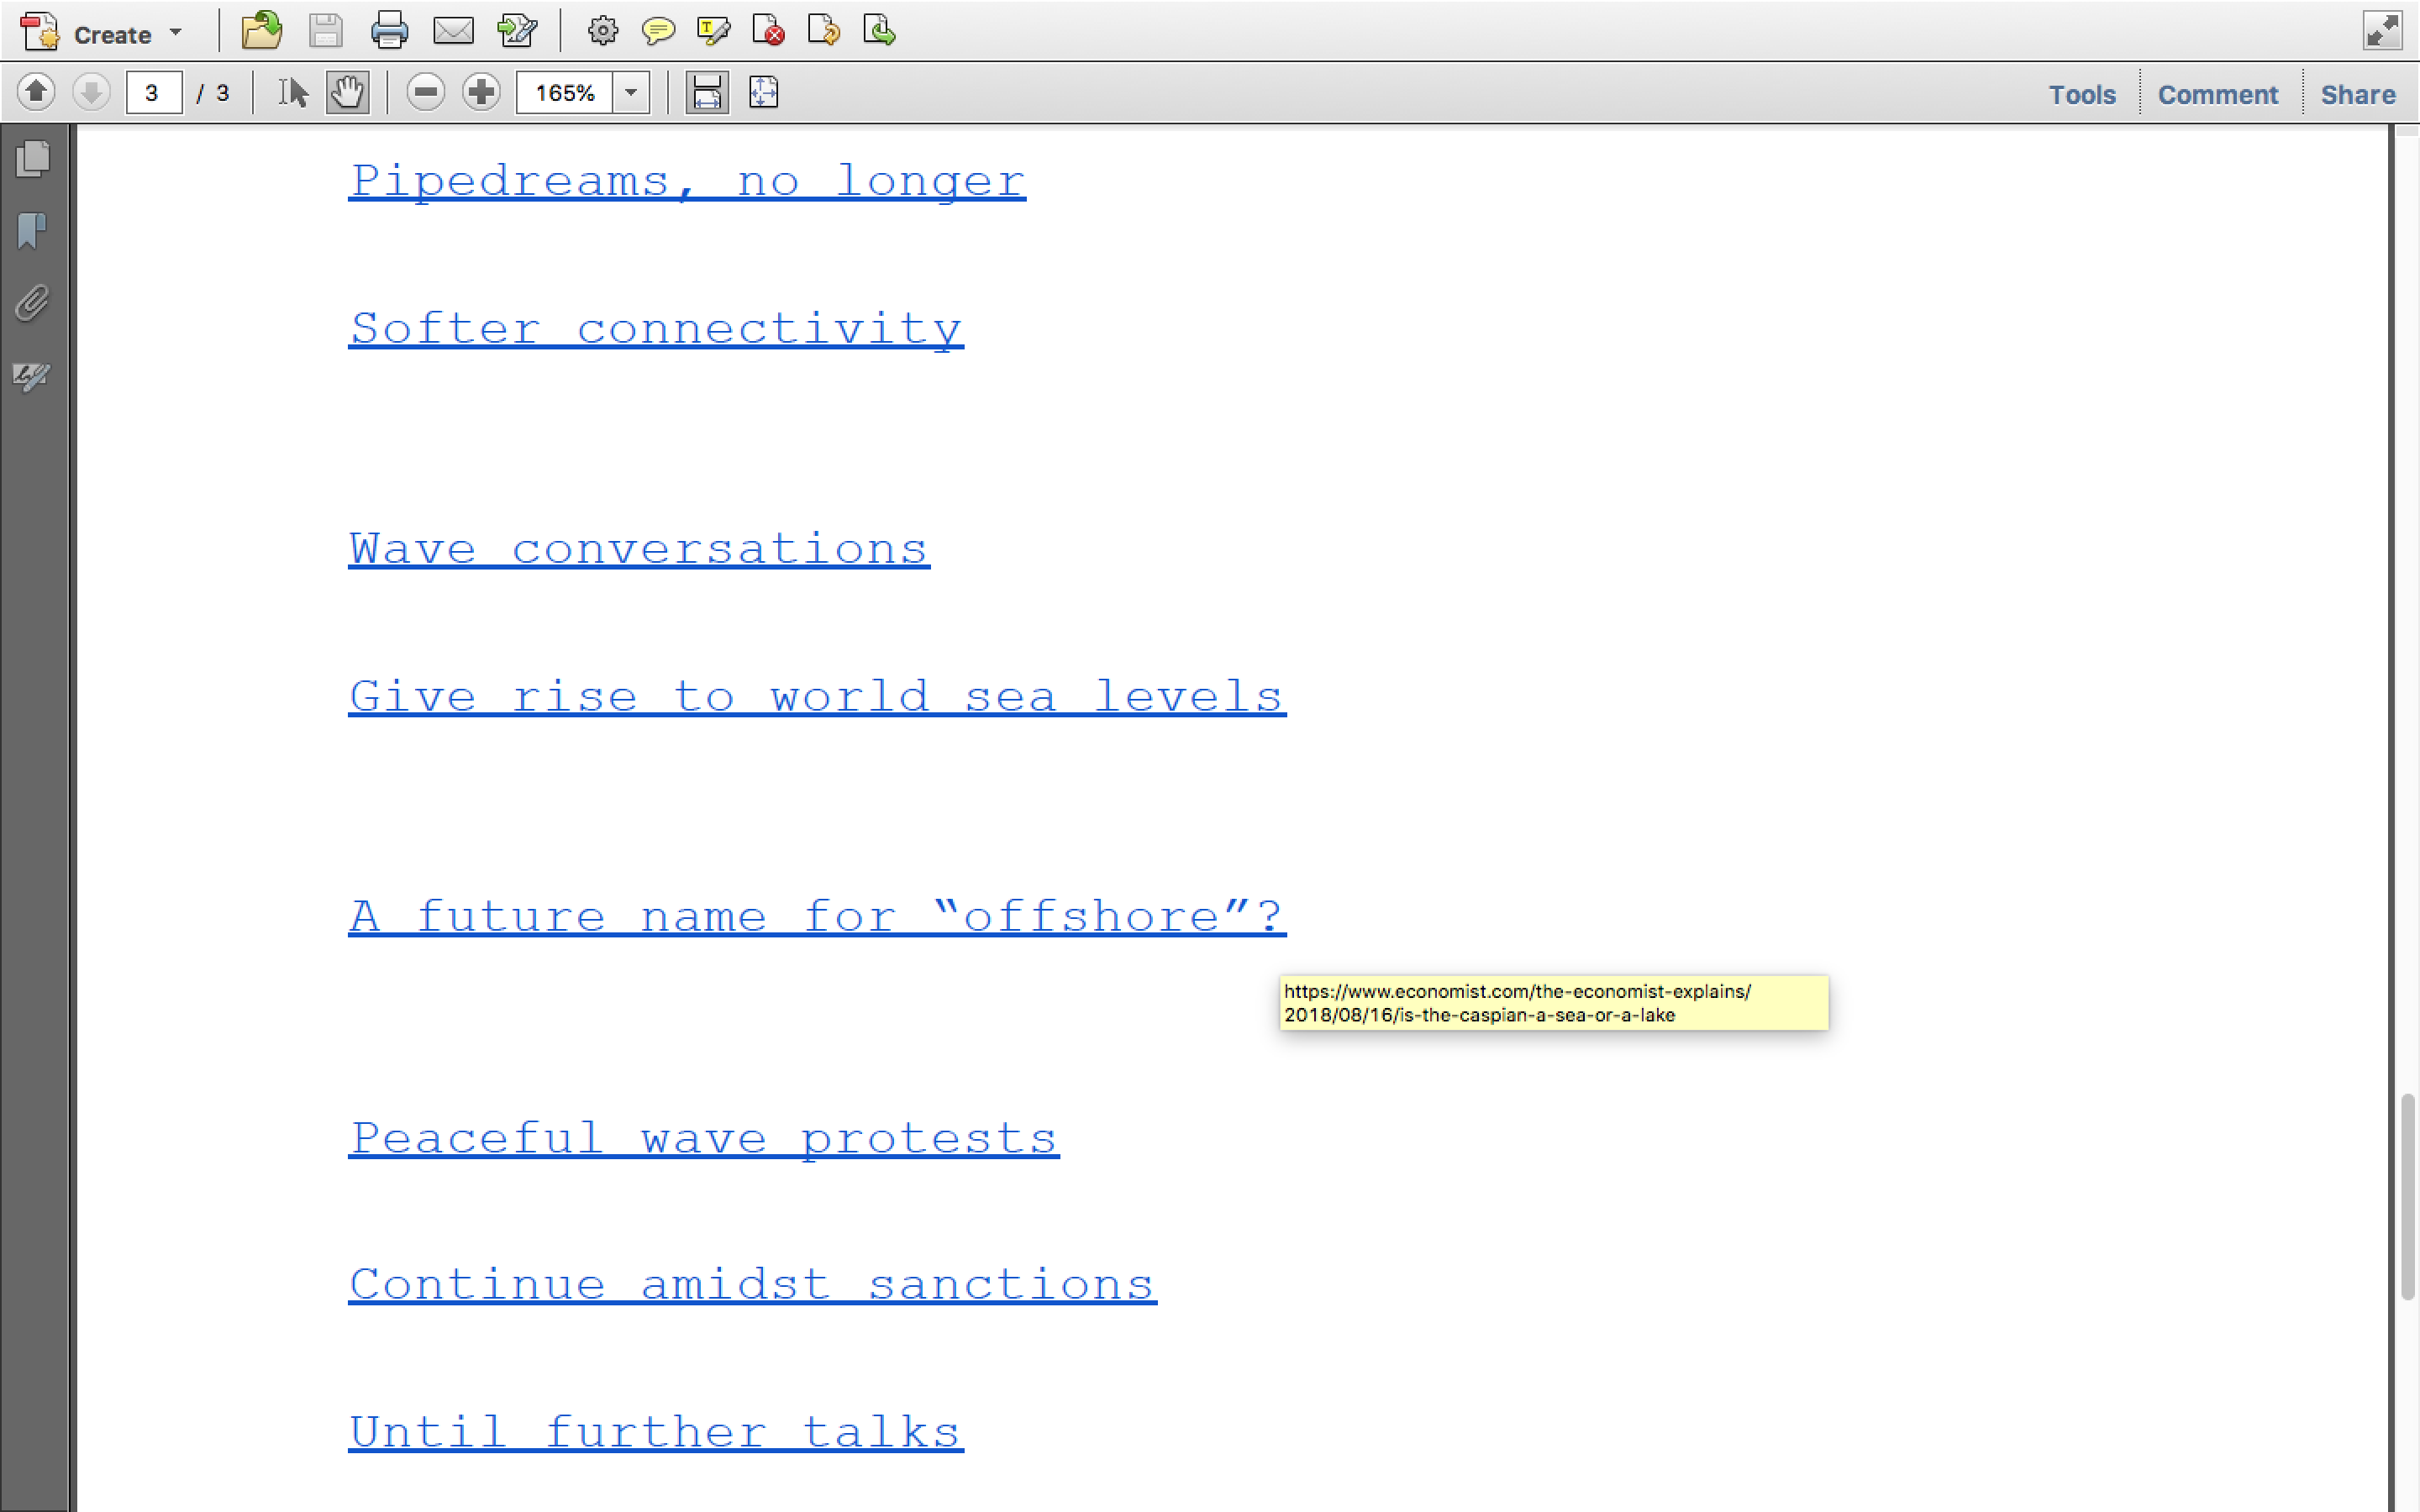2420x1512 pixels.
Task: Open the 'Peaceful wave protests' link
Action: coord(704,1138)
